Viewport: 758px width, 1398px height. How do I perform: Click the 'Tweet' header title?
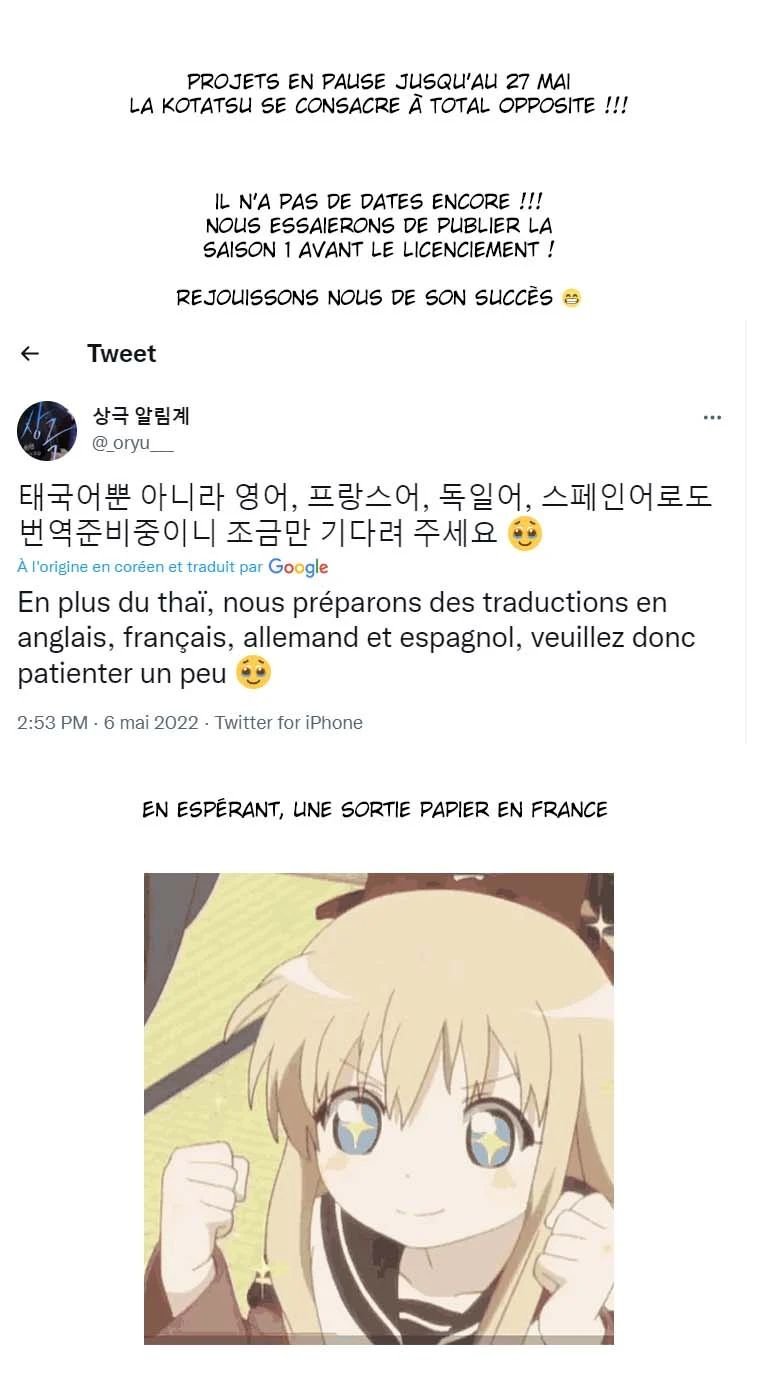(x=122, y=353)
